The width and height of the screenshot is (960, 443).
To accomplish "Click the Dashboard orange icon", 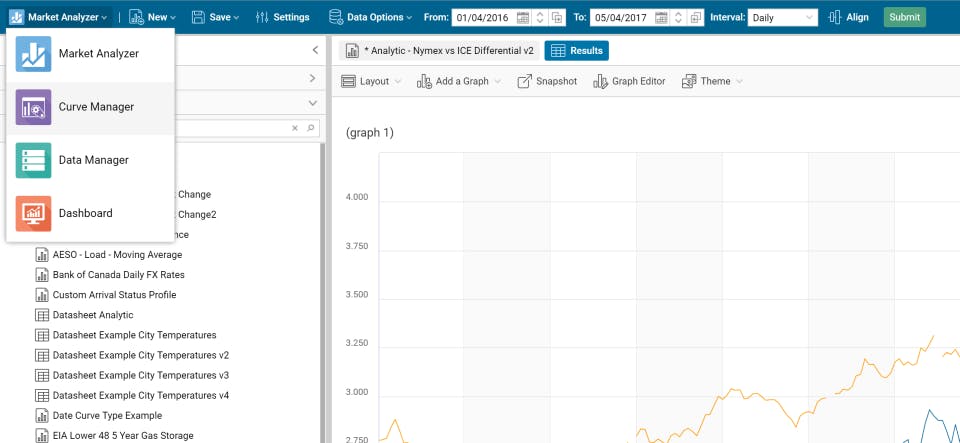I will [34, 214].
